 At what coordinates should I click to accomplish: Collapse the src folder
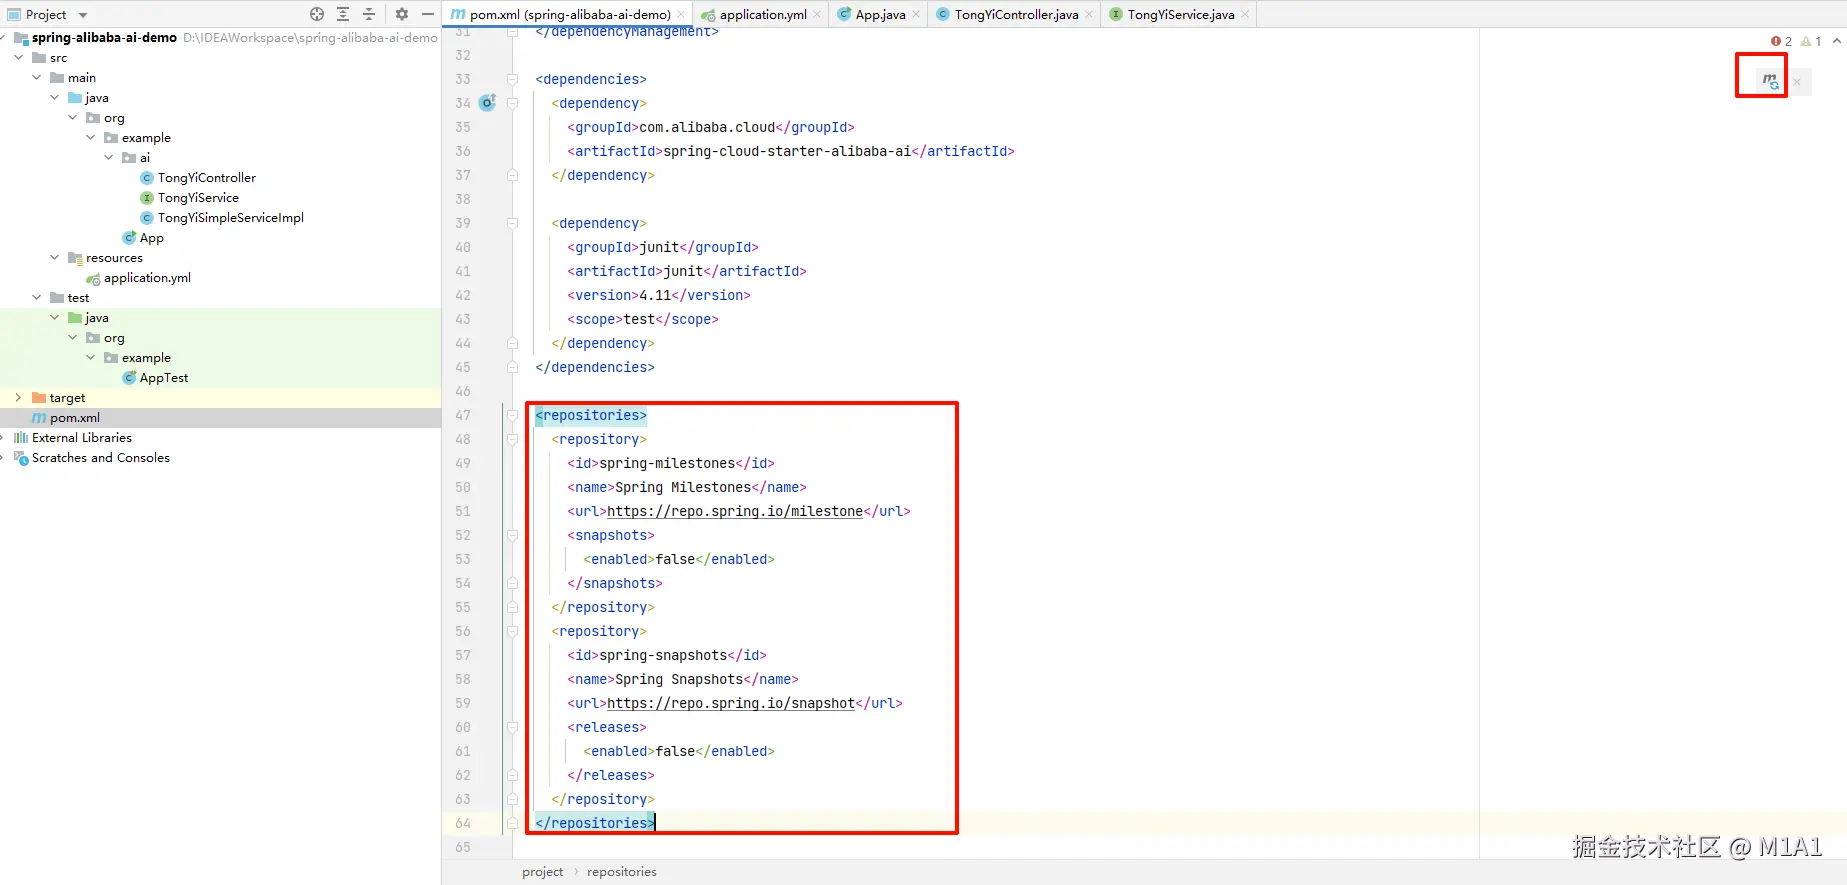pos(19,58)
